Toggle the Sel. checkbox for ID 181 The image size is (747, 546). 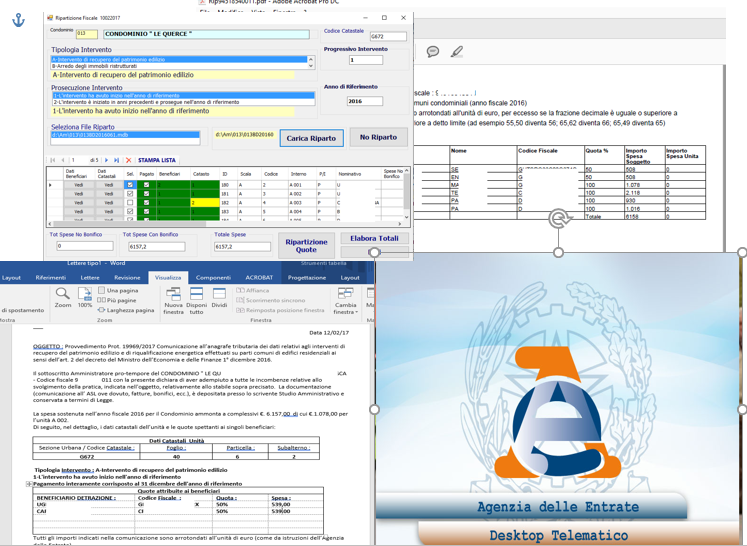coord(130,193)
